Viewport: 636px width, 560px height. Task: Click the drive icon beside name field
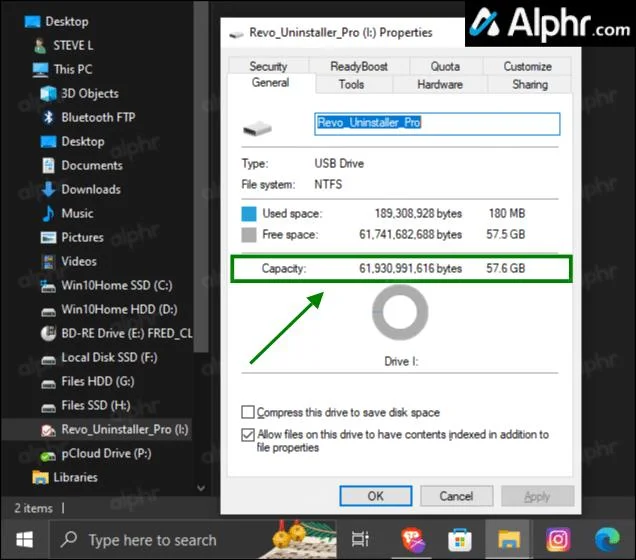tap(257, 128)
